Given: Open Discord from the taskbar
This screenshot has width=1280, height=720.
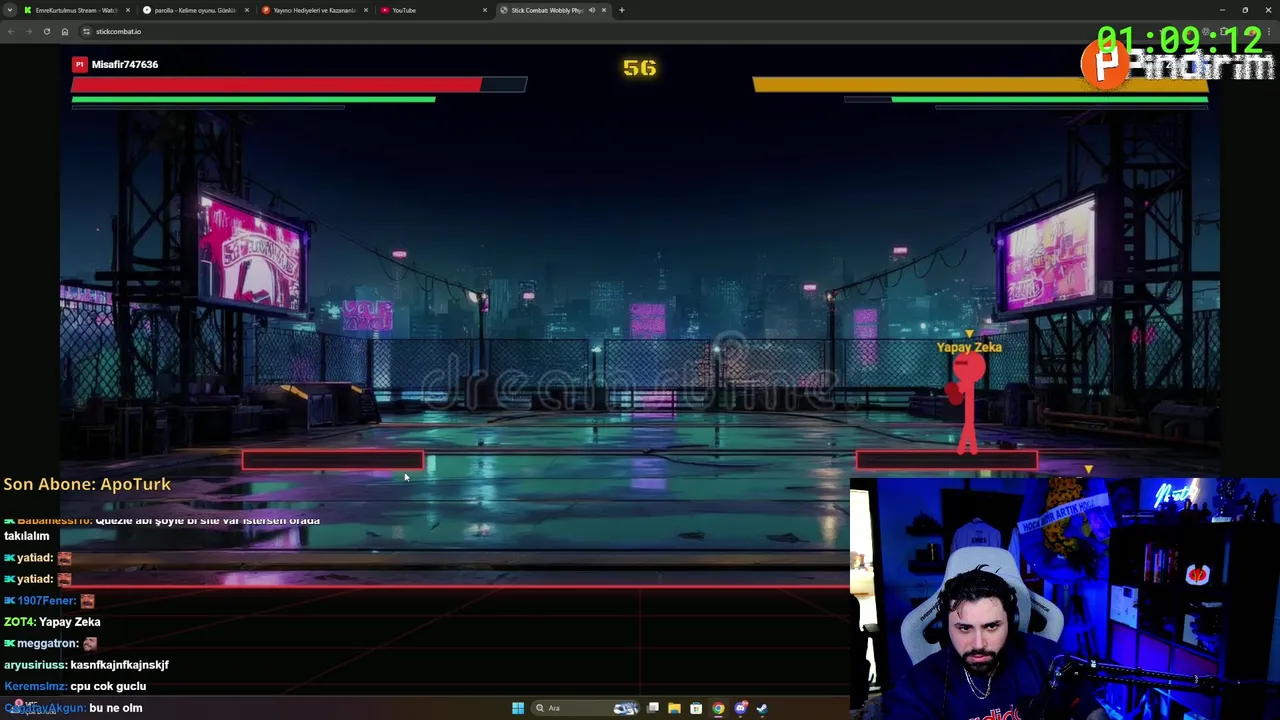Looking at the screenshot, I should [x=740, y=708].
